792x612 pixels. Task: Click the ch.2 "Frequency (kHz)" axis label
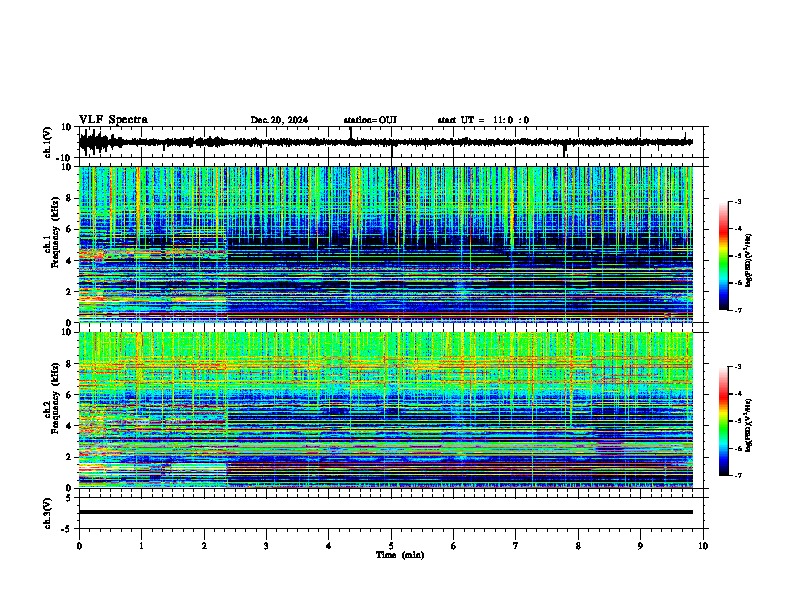tap(55, 398)
